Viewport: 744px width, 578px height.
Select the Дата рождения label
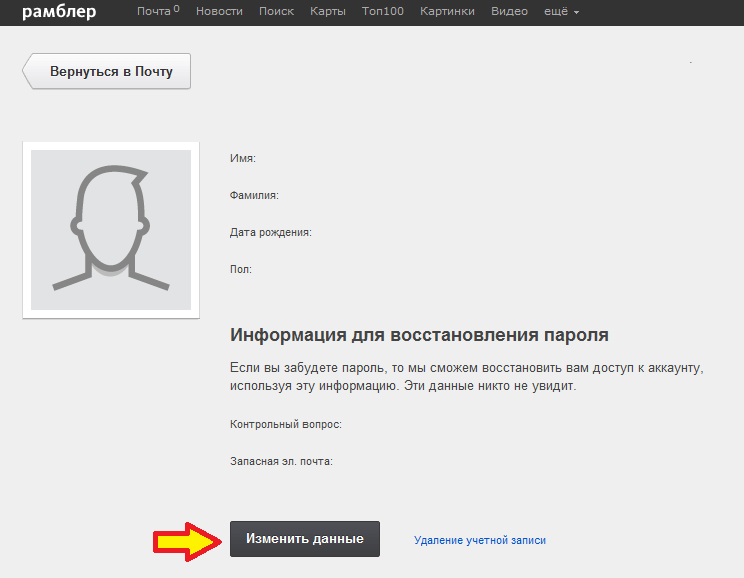(271, 232)
